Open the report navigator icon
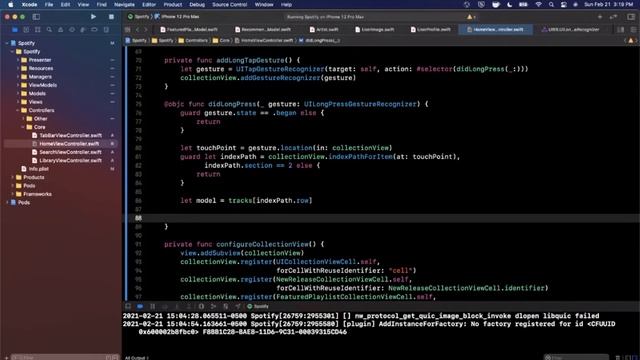 [x=106, y=30]
